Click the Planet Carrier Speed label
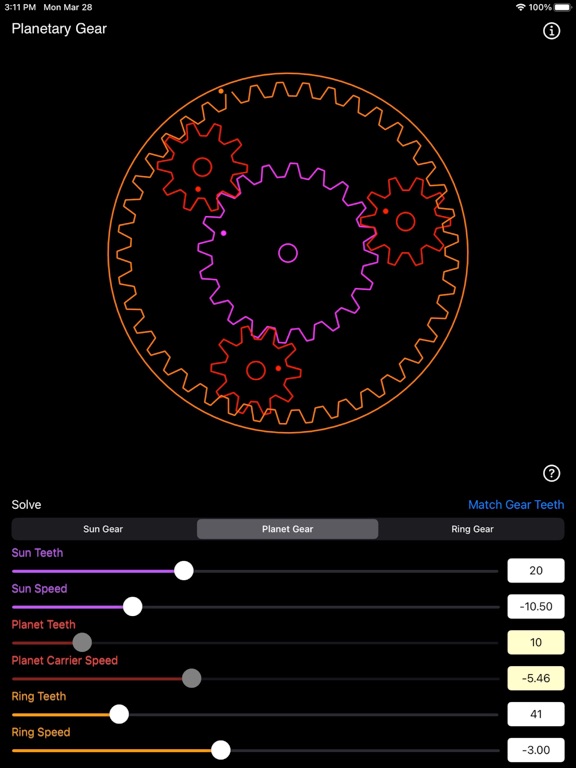 [65, 660]
